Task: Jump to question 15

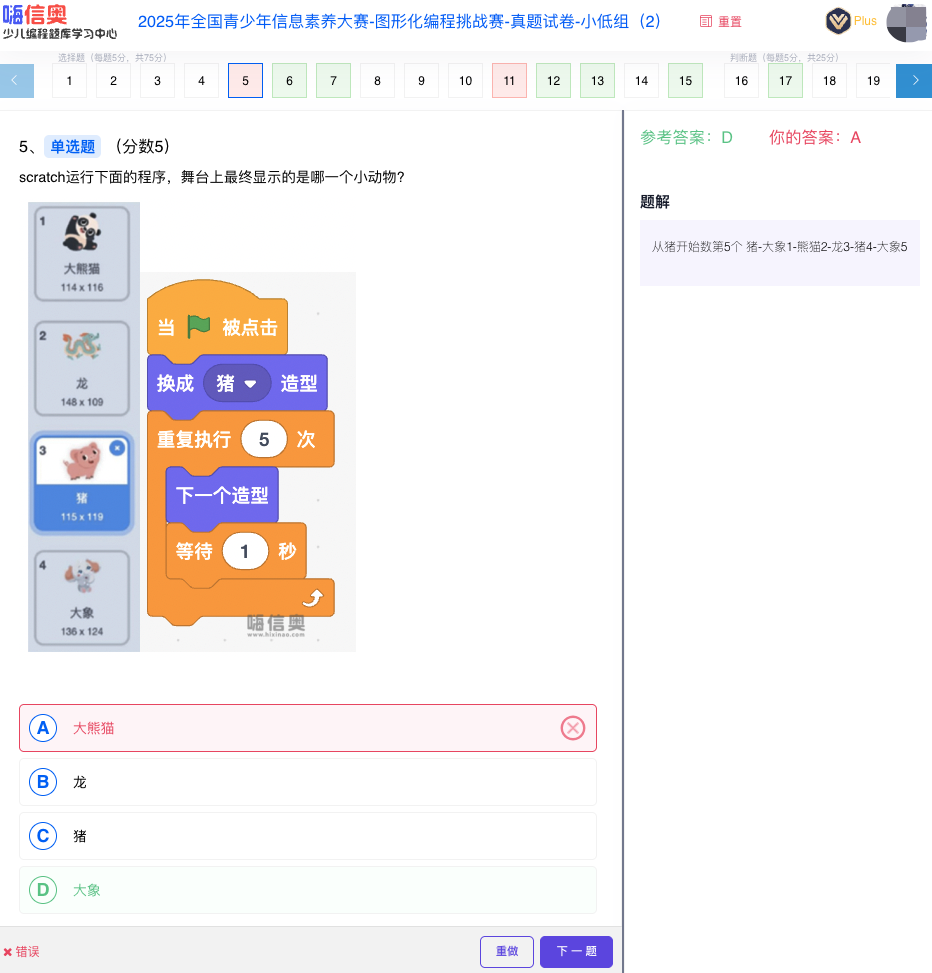Action: click(x=686, y=81)
